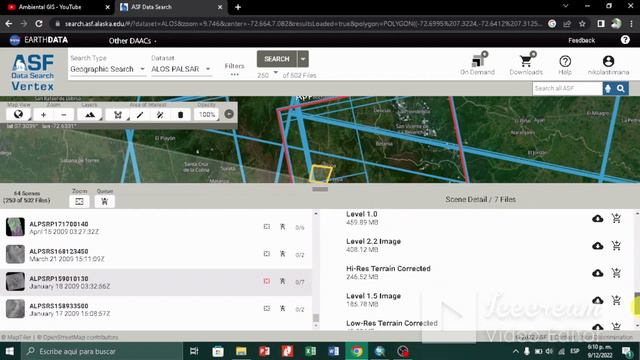Open the map Layers selector
The image size is (640, 360).
point(90,115)
